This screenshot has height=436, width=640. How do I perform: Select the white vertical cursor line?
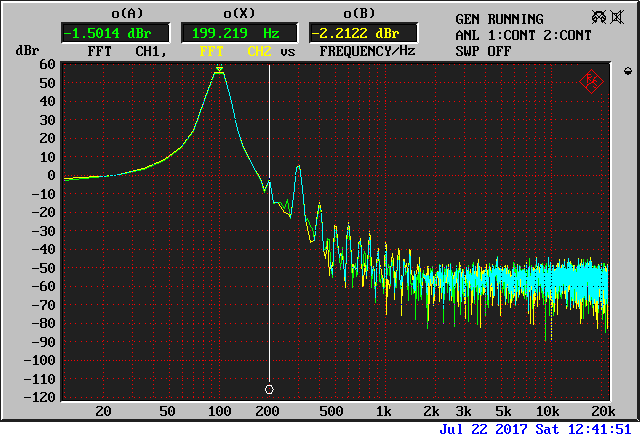pos(269,225)
